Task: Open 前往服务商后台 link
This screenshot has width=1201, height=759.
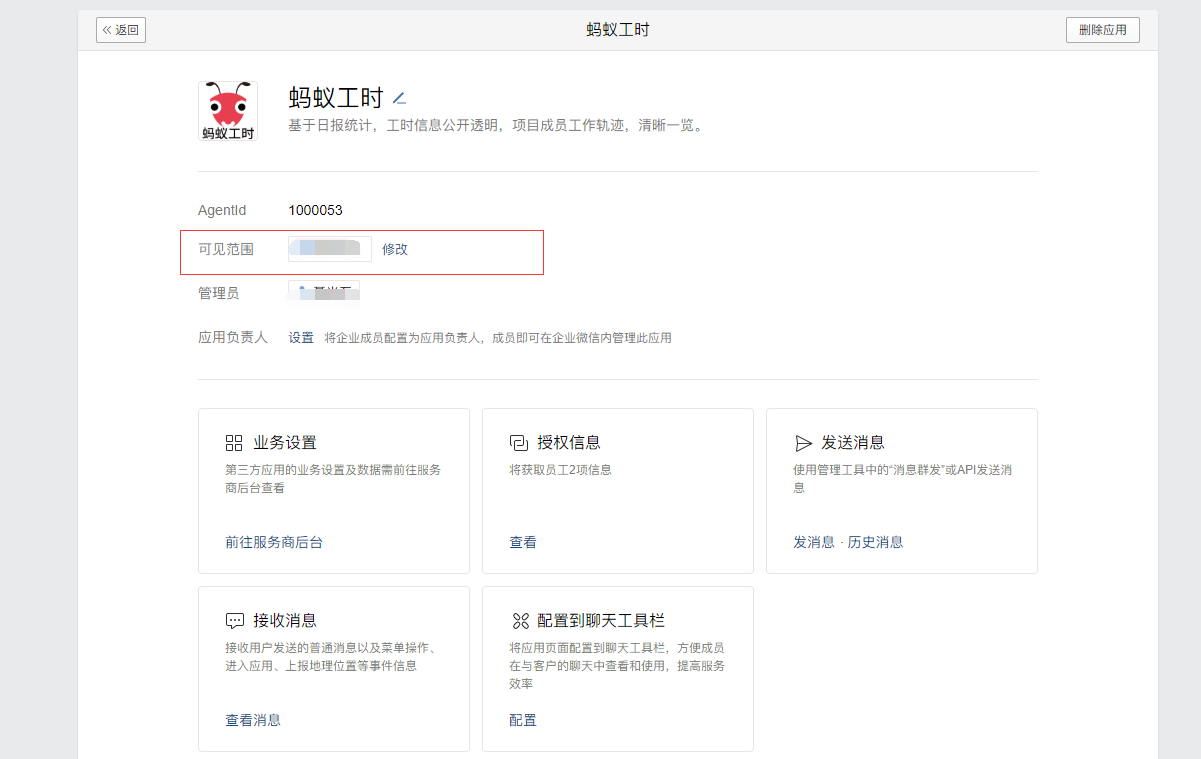Action: click(274, 542)
